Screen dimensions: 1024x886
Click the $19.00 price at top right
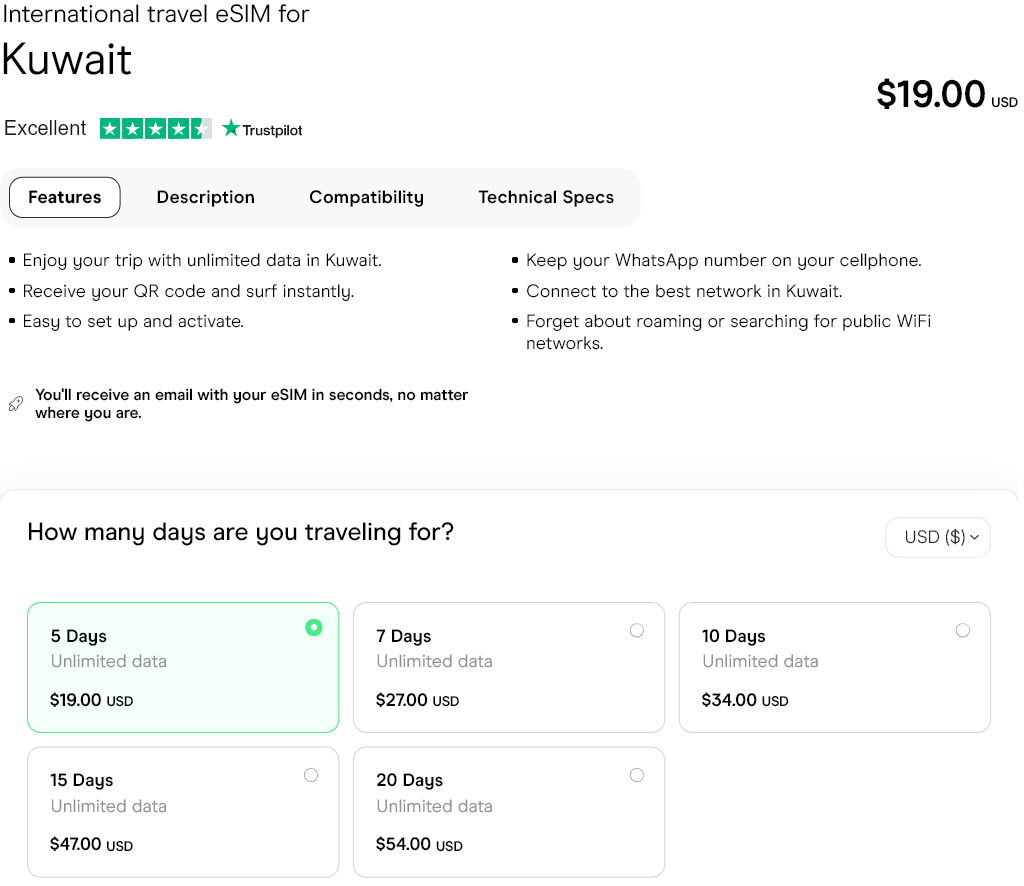click(x=931, y=94)
